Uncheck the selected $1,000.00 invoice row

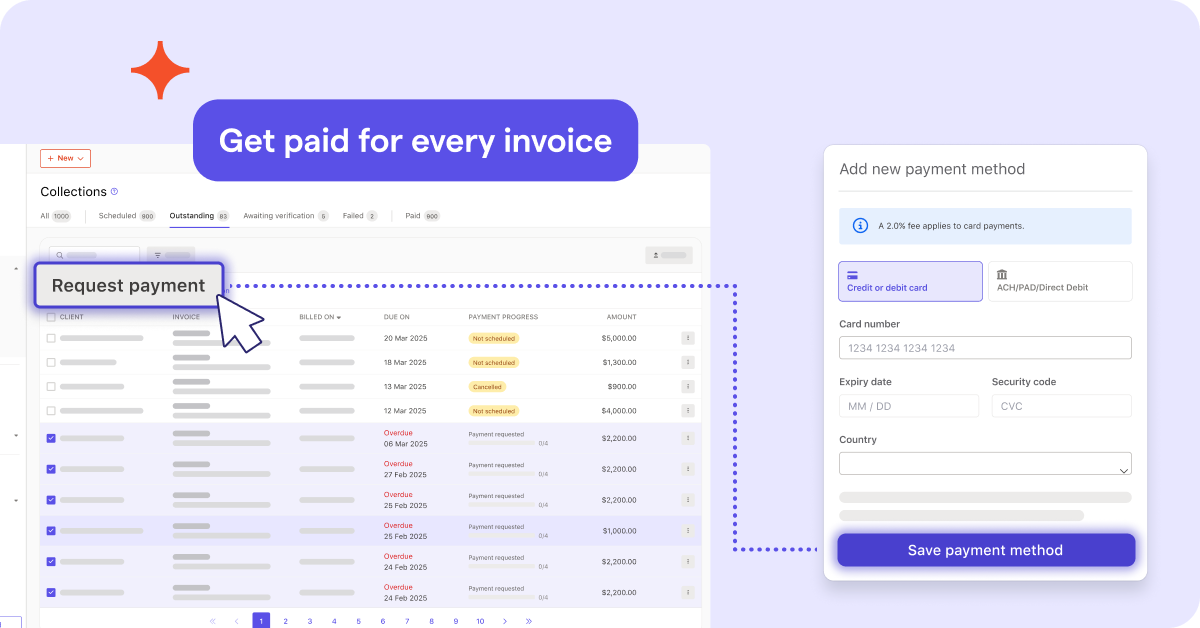[x=51, y=531]
